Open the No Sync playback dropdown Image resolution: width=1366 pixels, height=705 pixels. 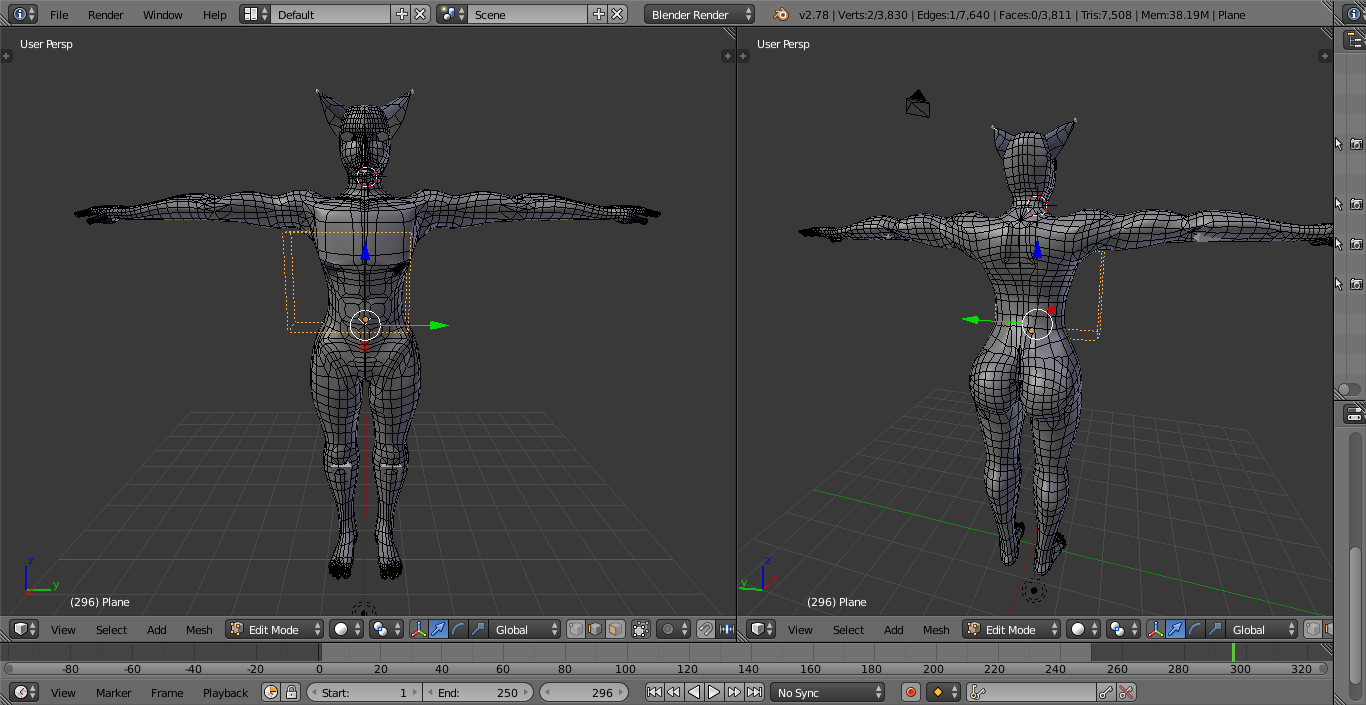point(828,692)
